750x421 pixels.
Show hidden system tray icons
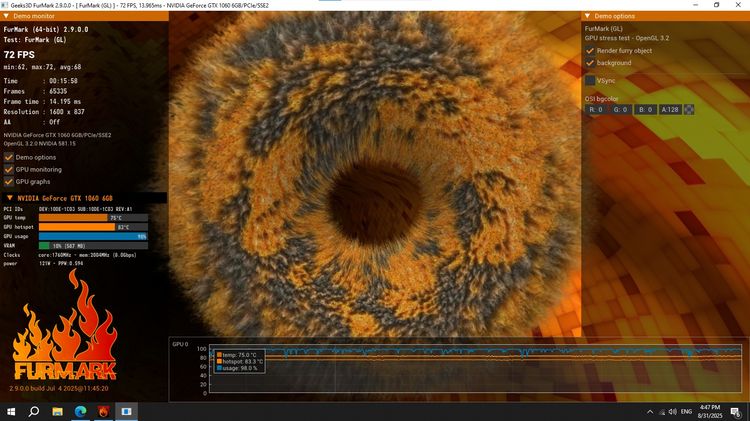point(650,411)
